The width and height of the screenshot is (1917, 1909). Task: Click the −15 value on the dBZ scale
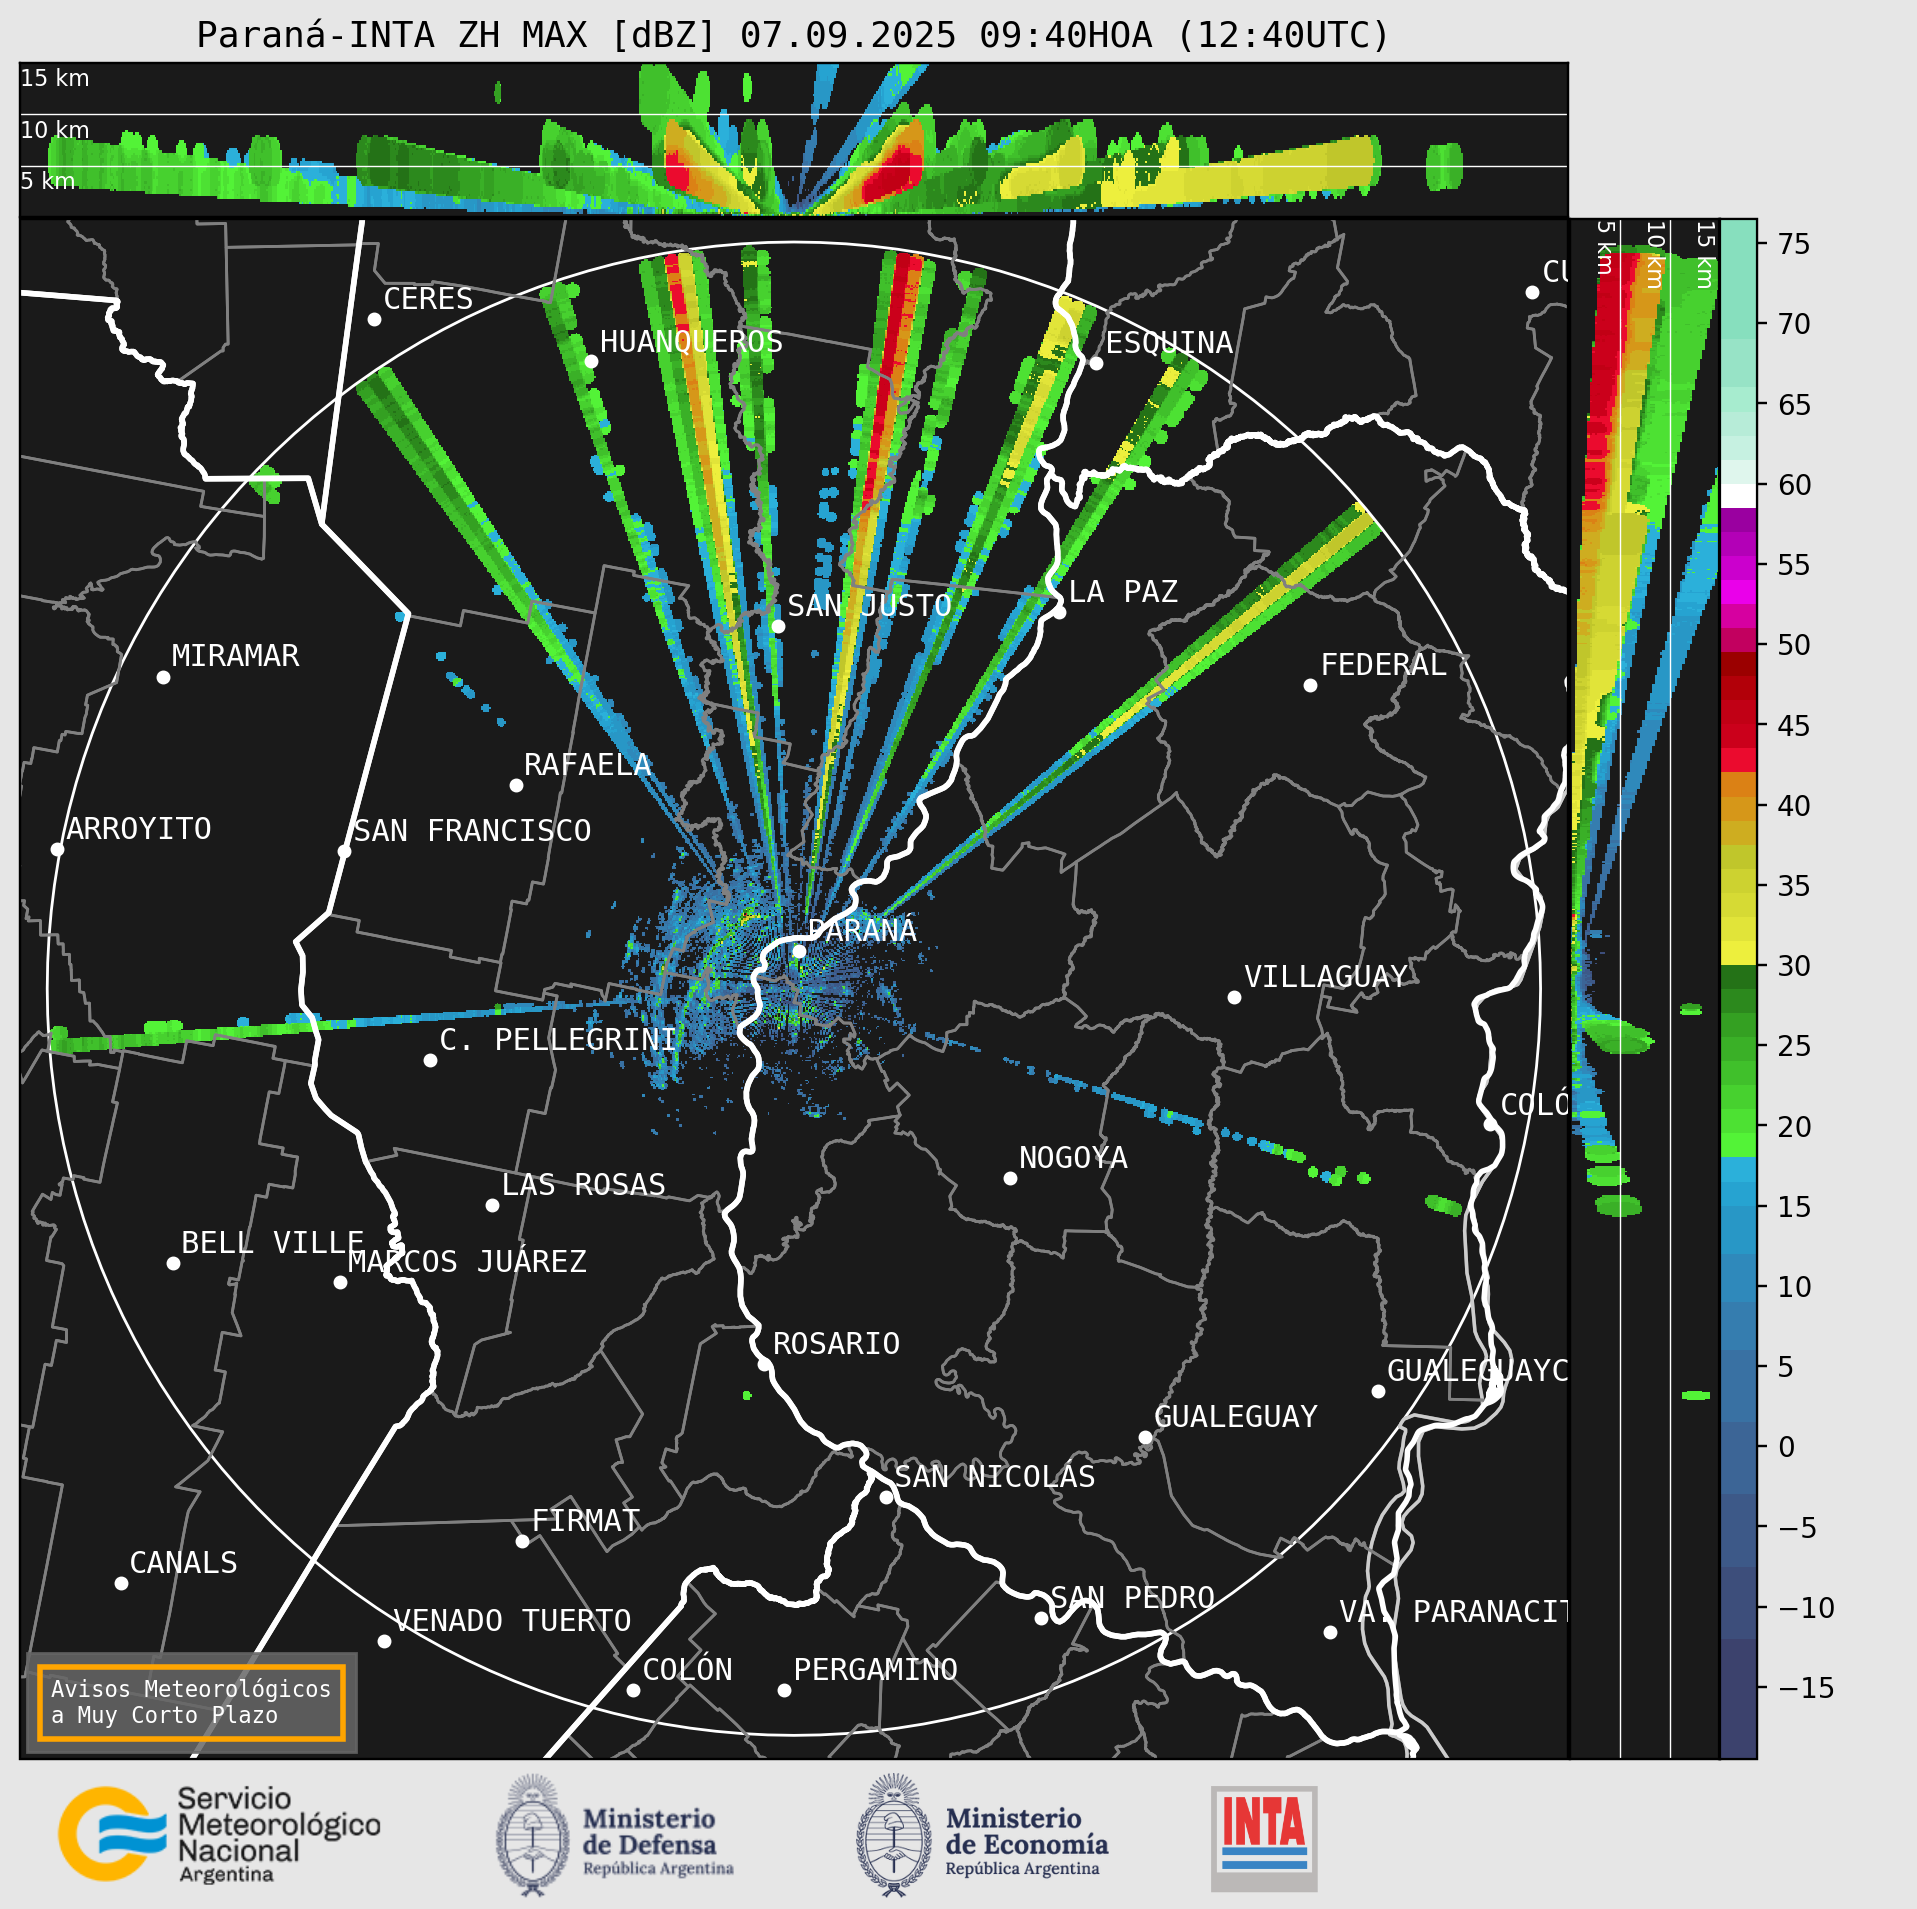point(1806,1688)
